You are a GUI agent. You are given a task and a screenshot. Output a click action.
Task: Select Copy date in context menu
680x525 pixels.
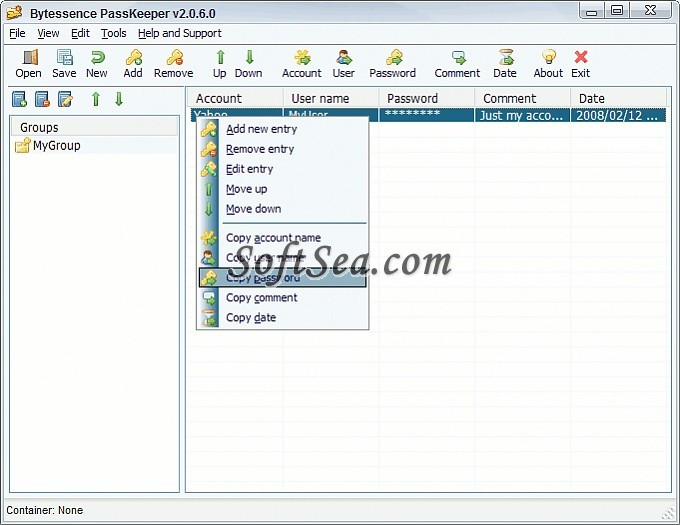pos(283,317)
